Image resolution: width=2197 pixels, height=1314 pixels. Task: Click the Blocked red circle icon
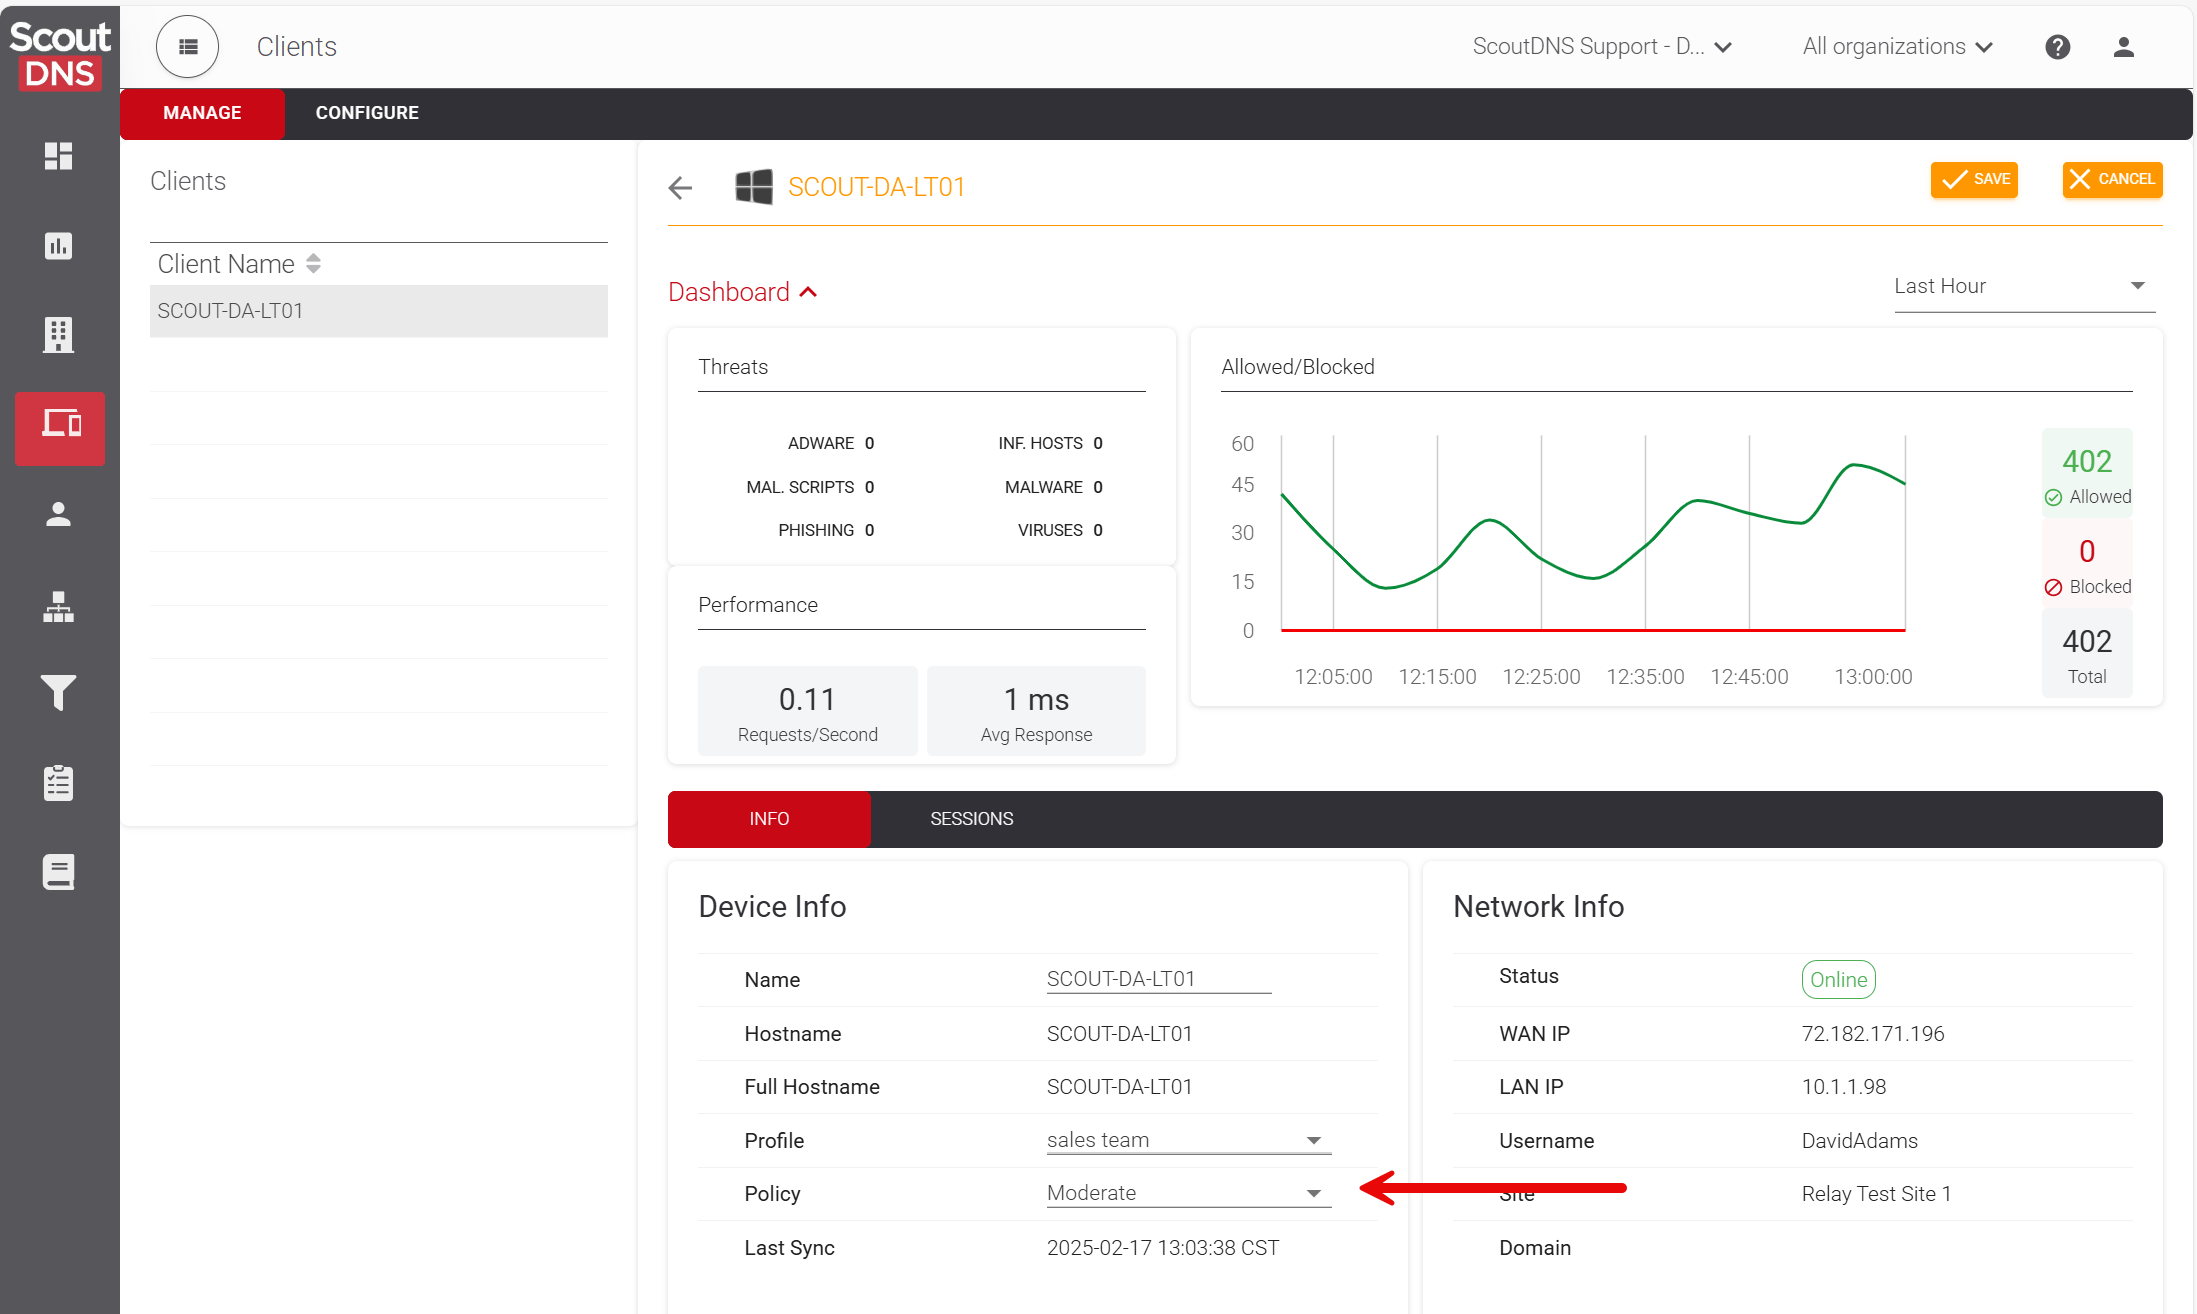pos(2054,588)
